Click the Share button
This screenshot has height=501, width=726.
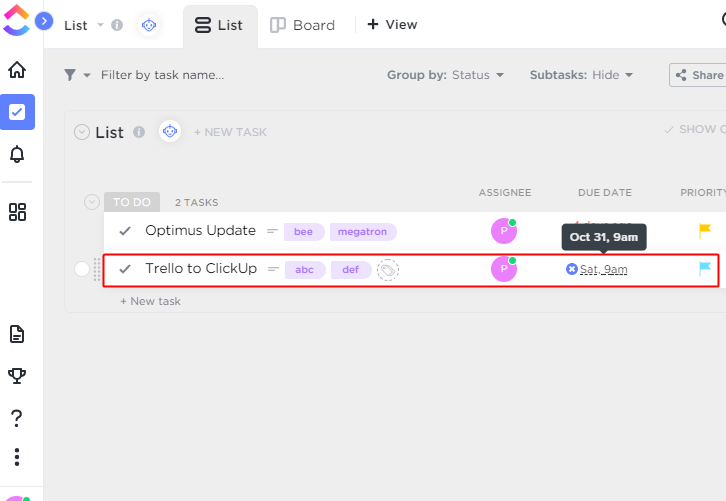coord(698,75)
